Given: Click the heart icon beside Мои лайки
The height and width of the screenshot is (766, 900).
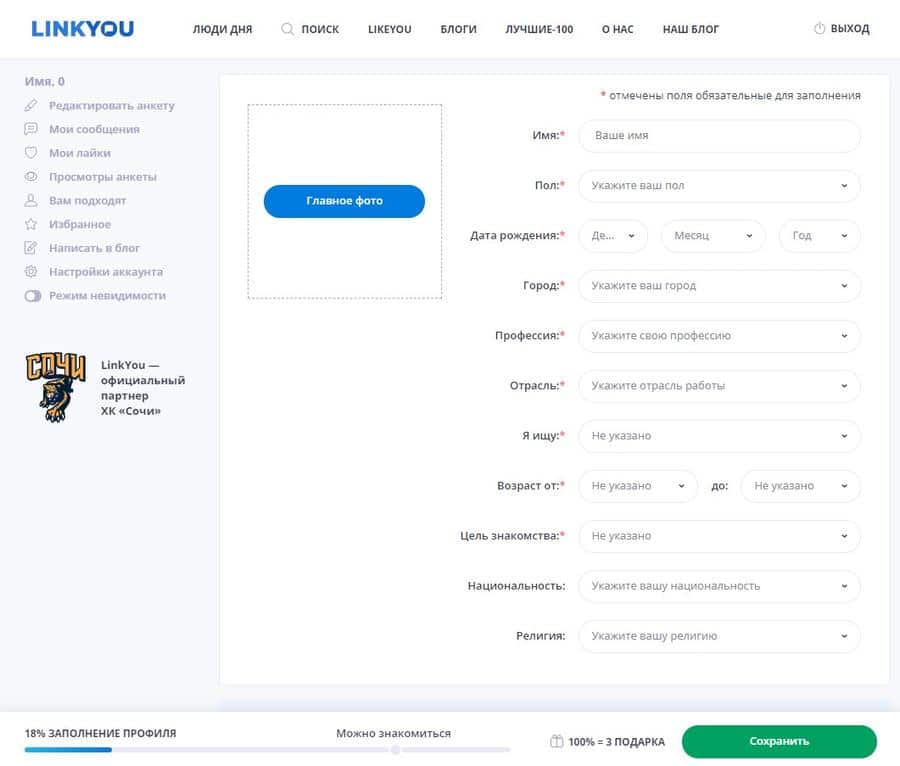Looking at the screenshot, I should pos(31,153).
